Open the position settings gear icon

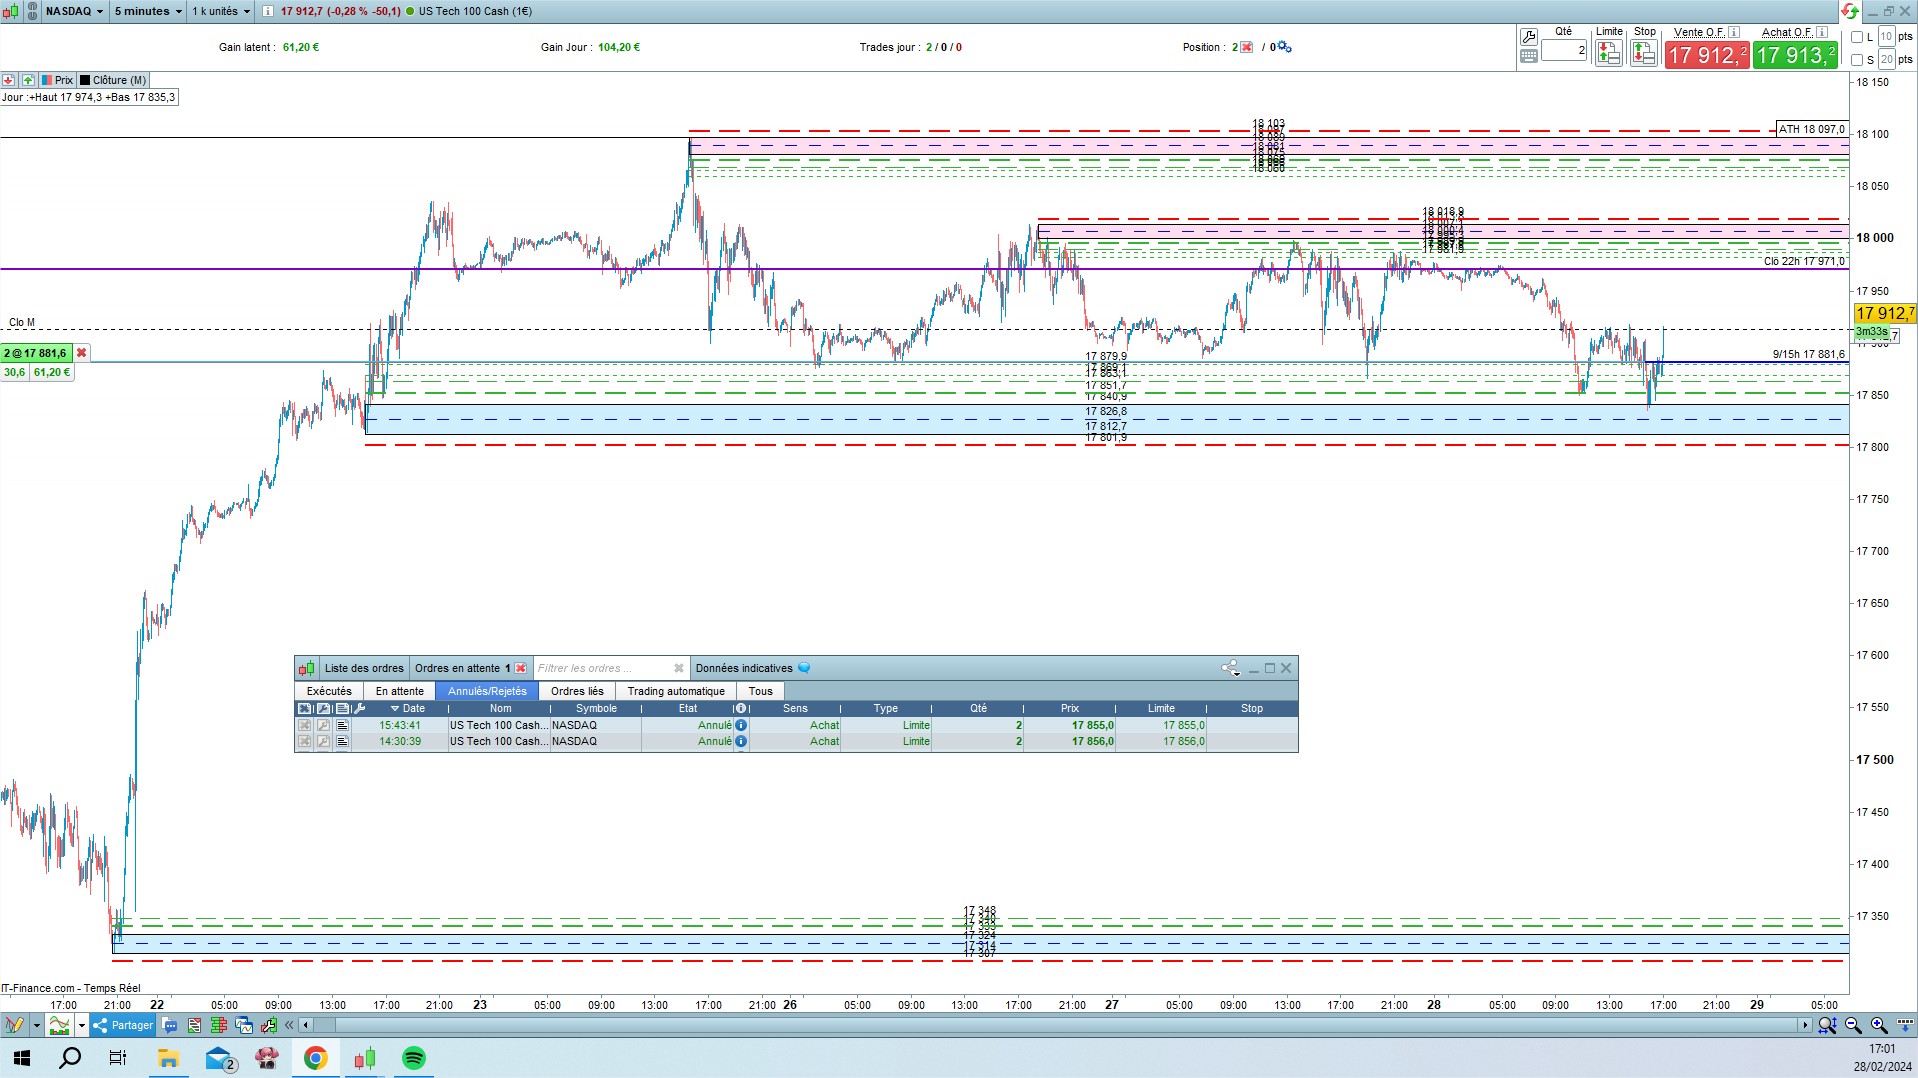point(1285,47)
